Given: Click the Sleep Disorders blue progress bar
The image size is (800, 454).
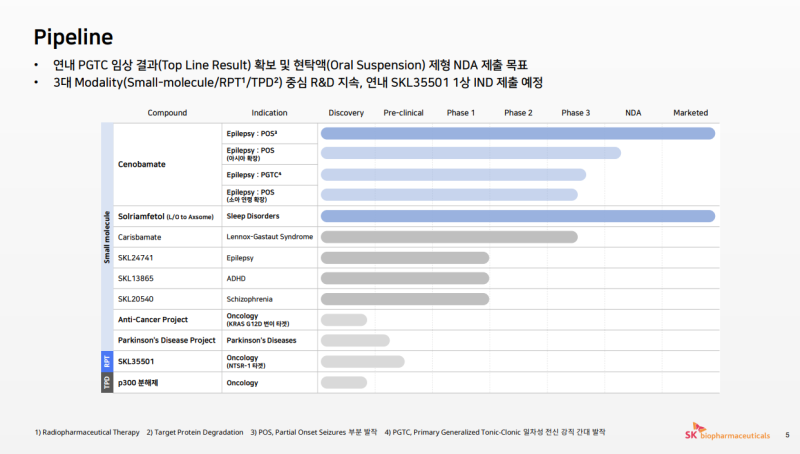Looking at the screenshot, I should click(517, 216).
